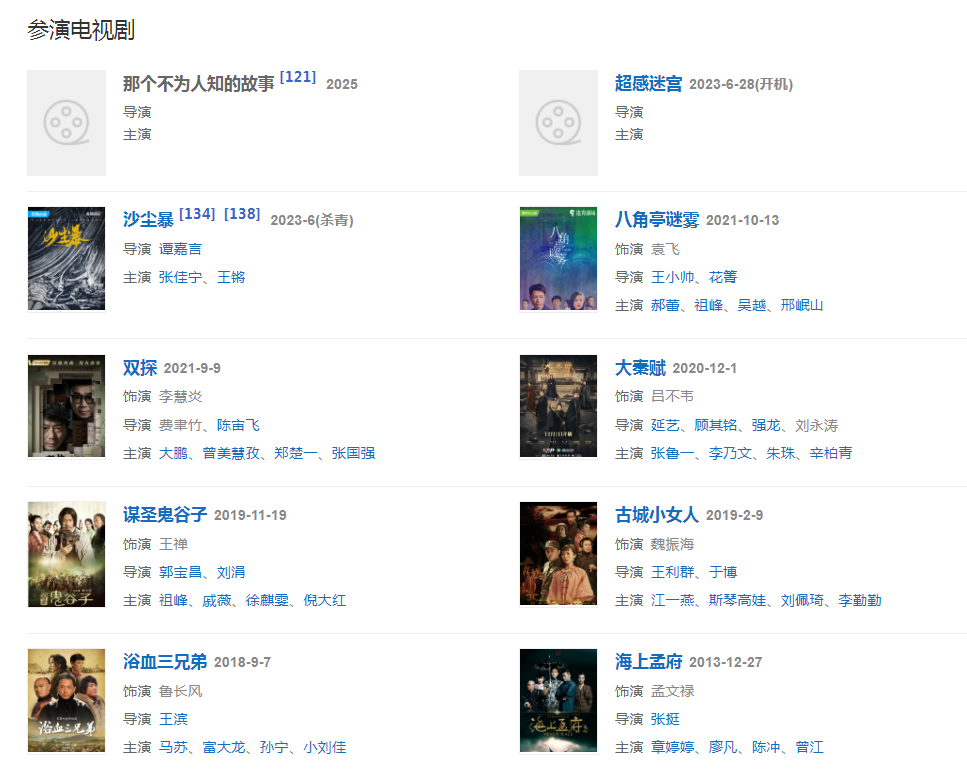
Task: Open director 张挺's link
Action: coord(665,719)
